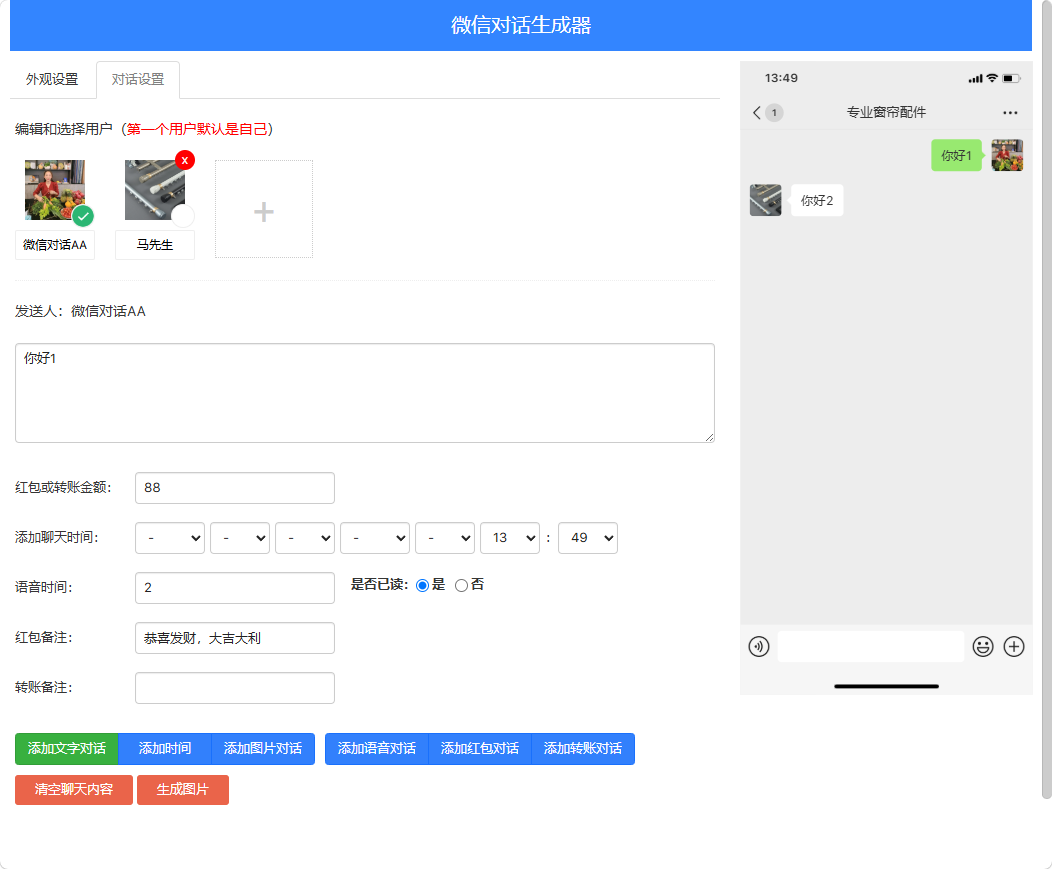This screenshot has height=869, width=1052.
Task: Tap the voice input icon in phone preview
Action: coord(759,647)
